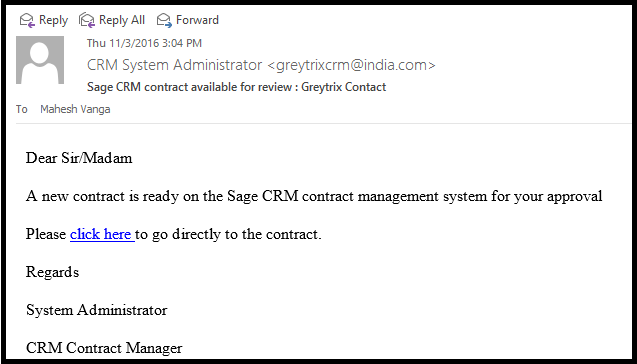637x364 pixels.
Task: Click the Thu 11/3/2016 3:04 PM timestamp
Action: 144,43
